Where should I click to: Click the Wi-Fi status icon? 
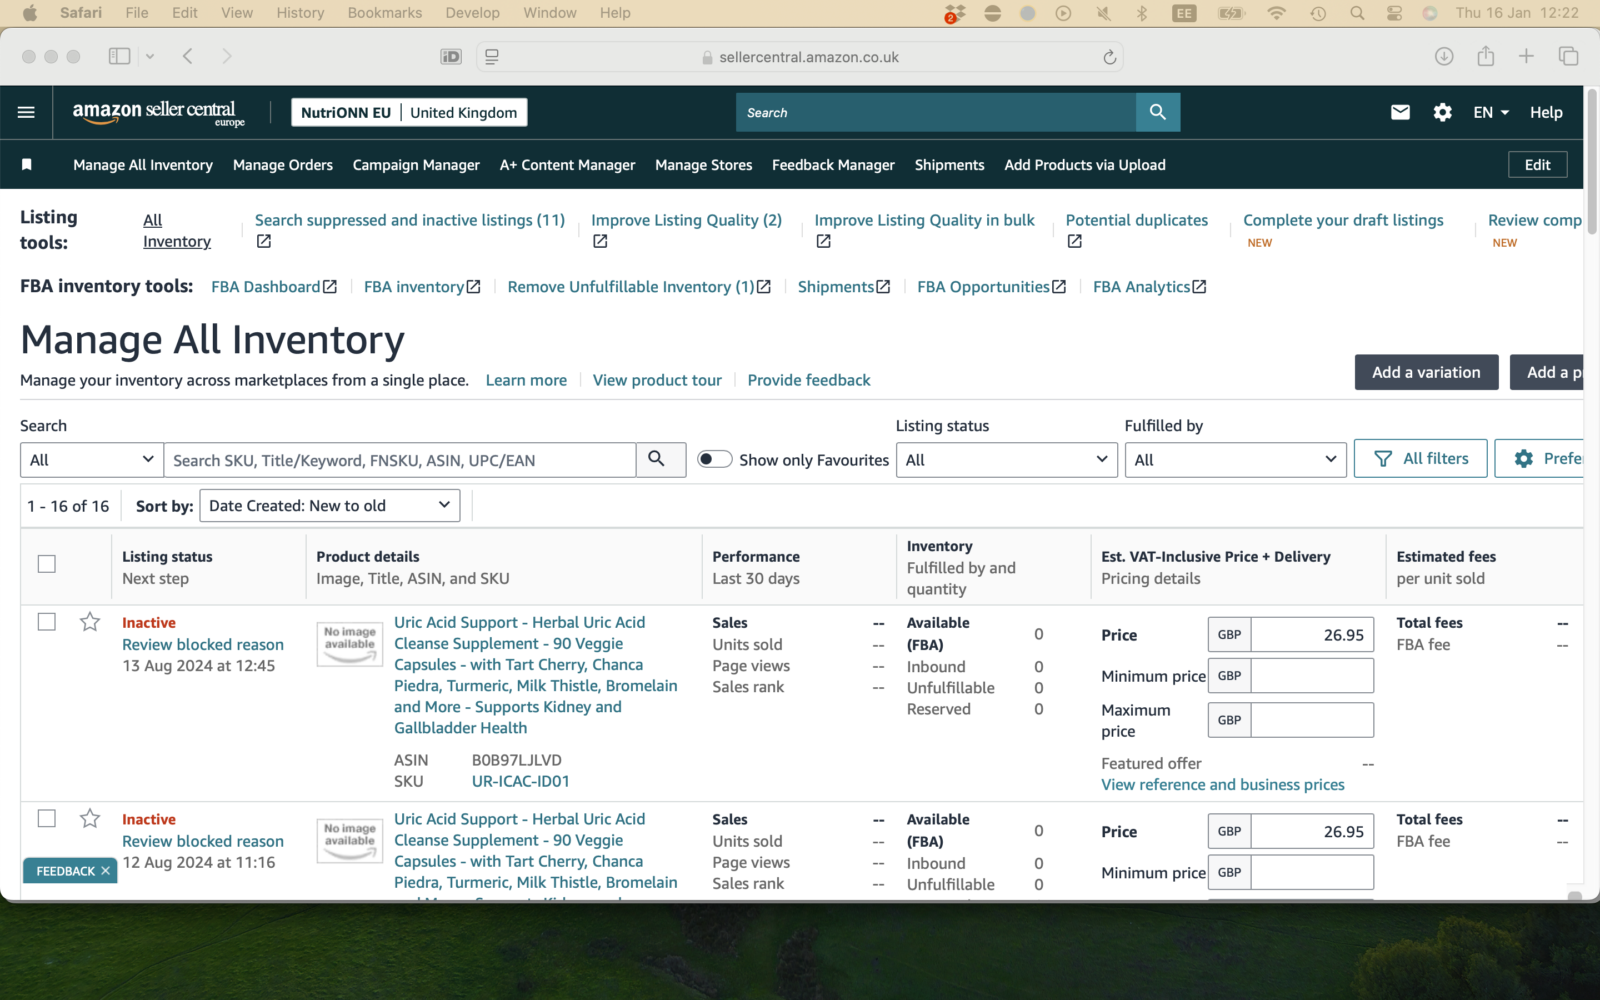[1276, 13]
